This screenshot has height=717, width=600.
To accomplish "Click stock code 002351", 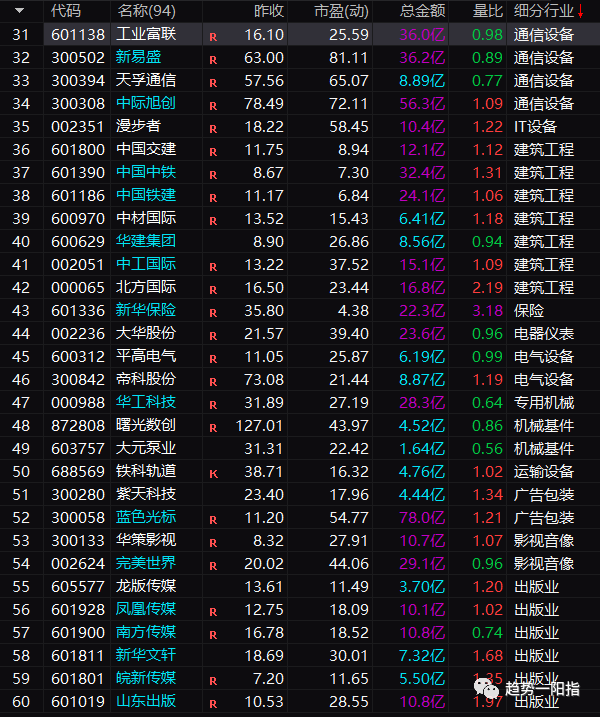I will coord(78,127).
